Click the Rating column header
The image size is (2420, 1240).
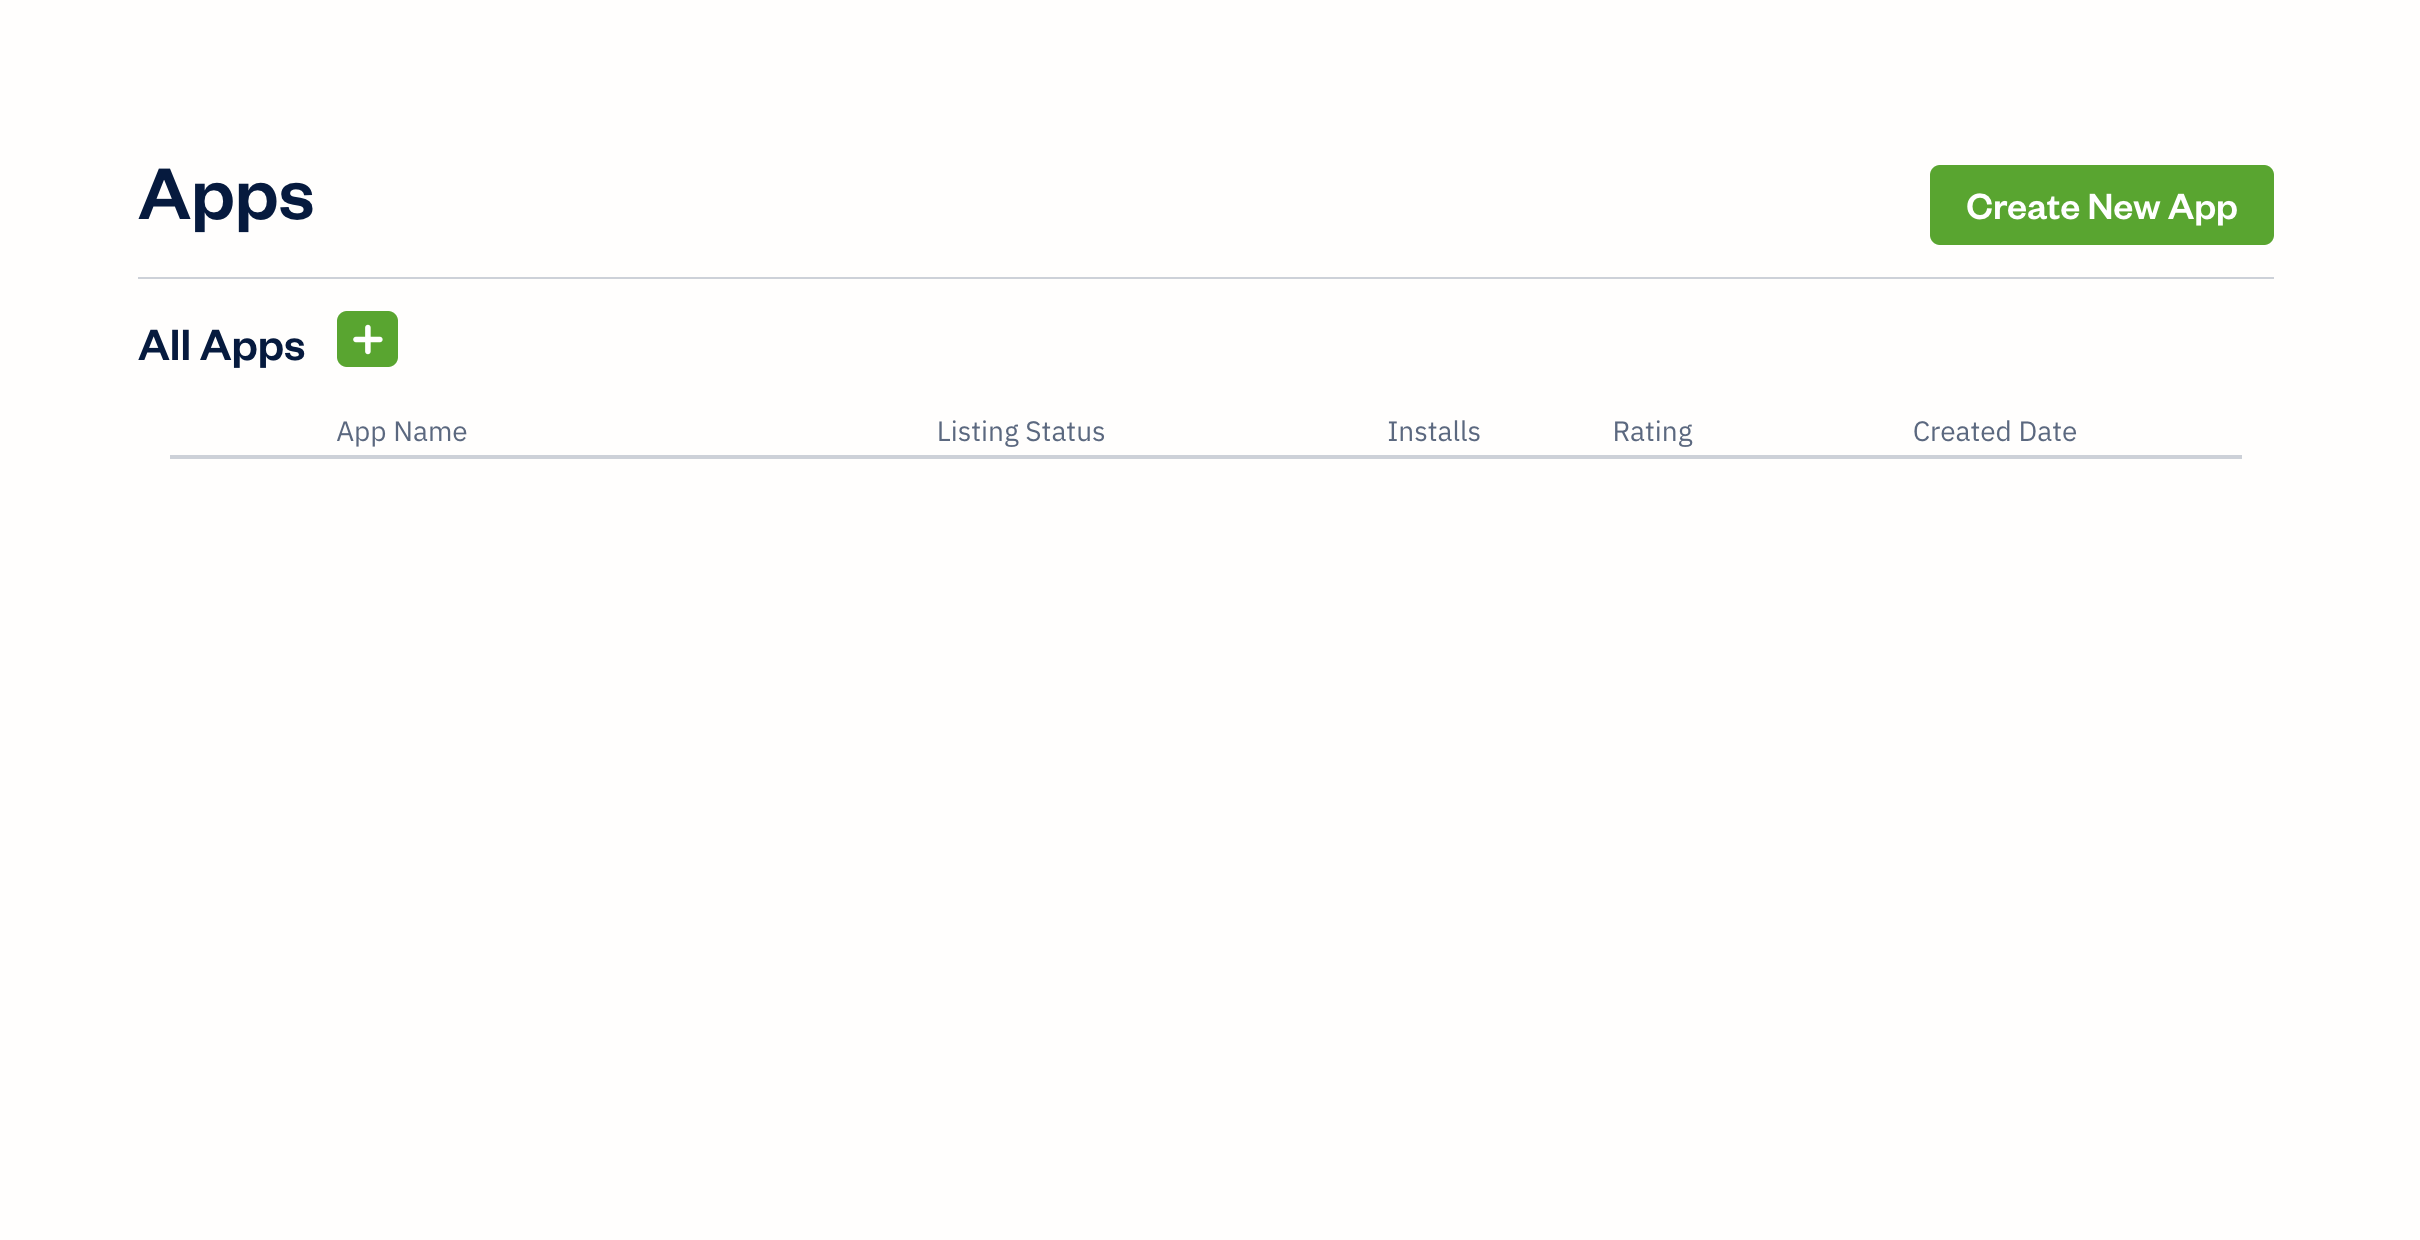tap(1652, 431)
